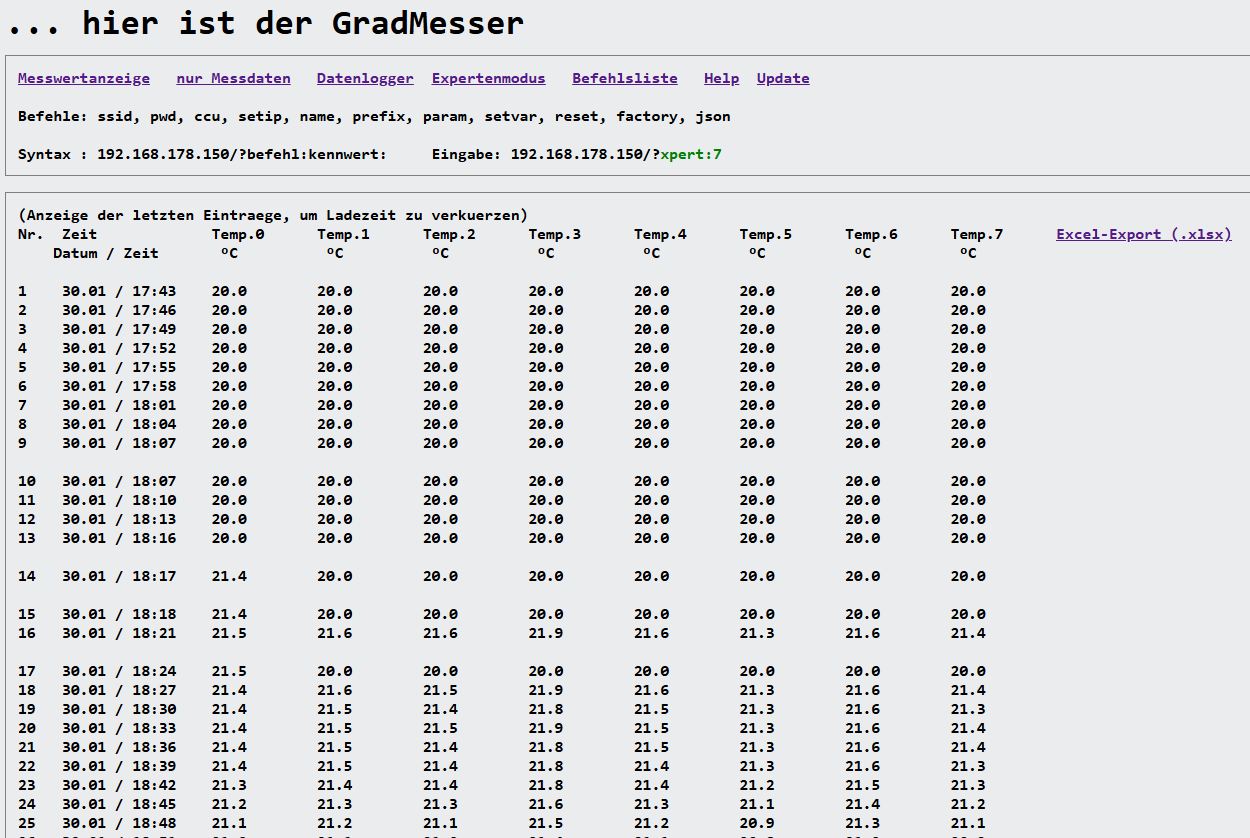This screenshot has height=838, width=1250.
Task: Click the Temp.7 column header
Action: click(977, 234)
